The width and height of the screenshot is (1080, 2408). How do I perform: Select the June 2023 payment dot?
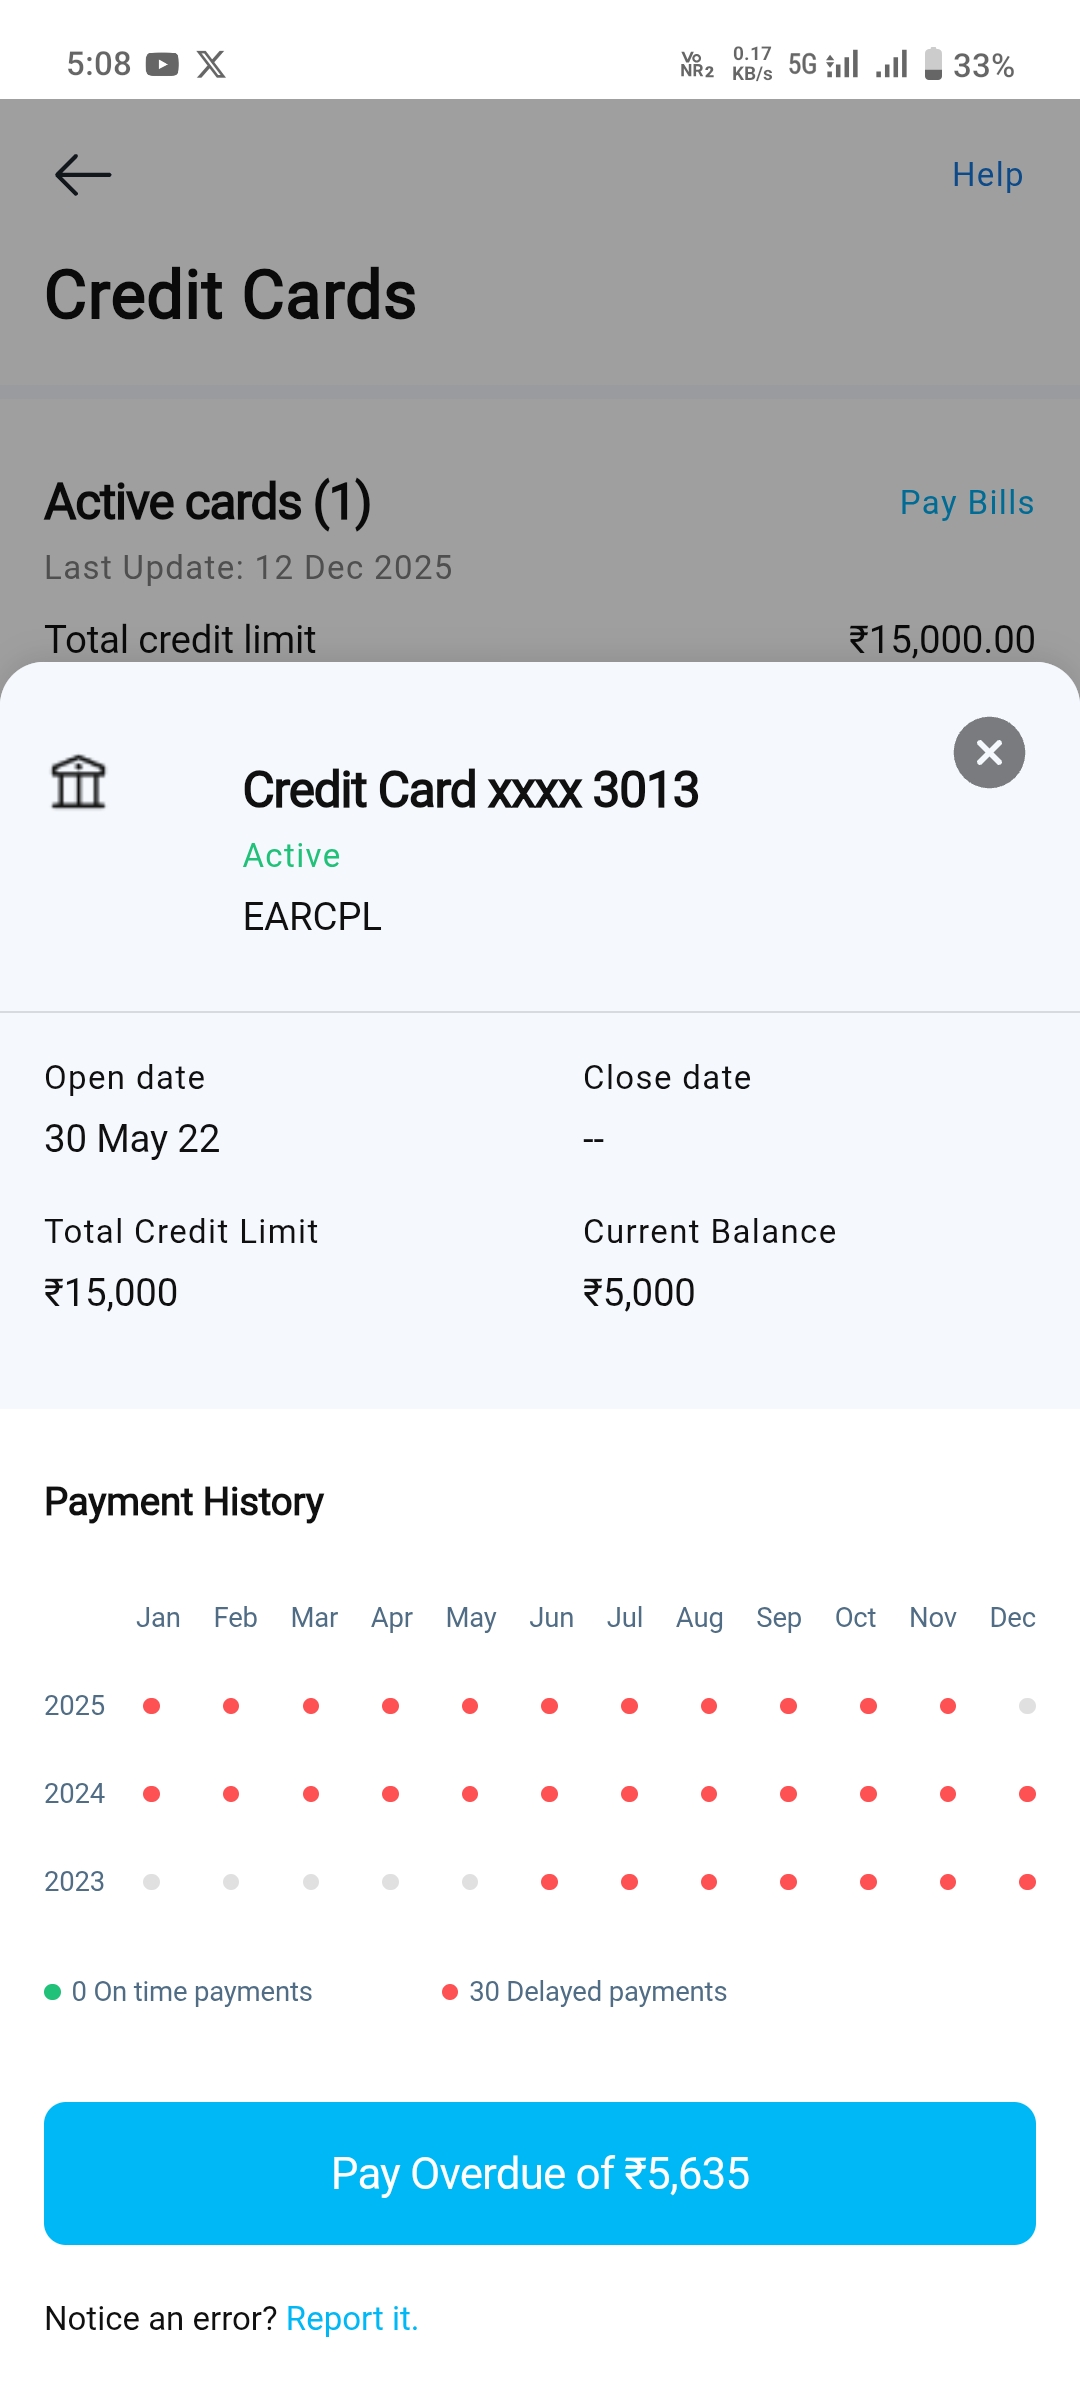[549, 1882]
